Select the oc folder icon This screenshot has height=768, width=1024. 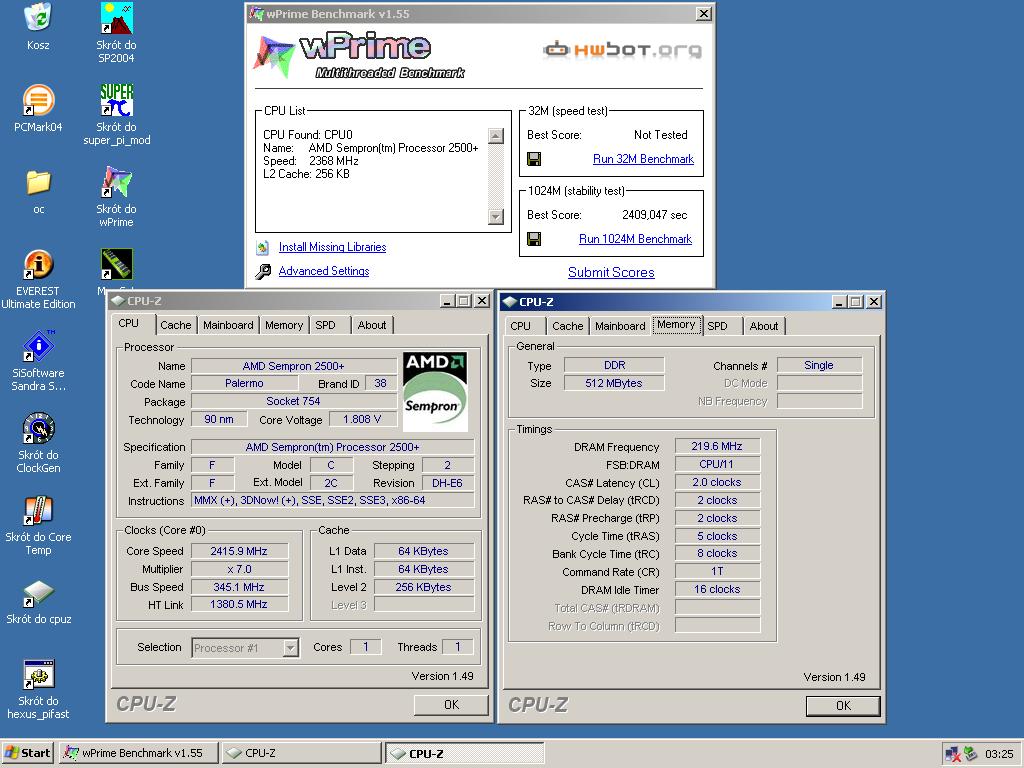[39, 183]
